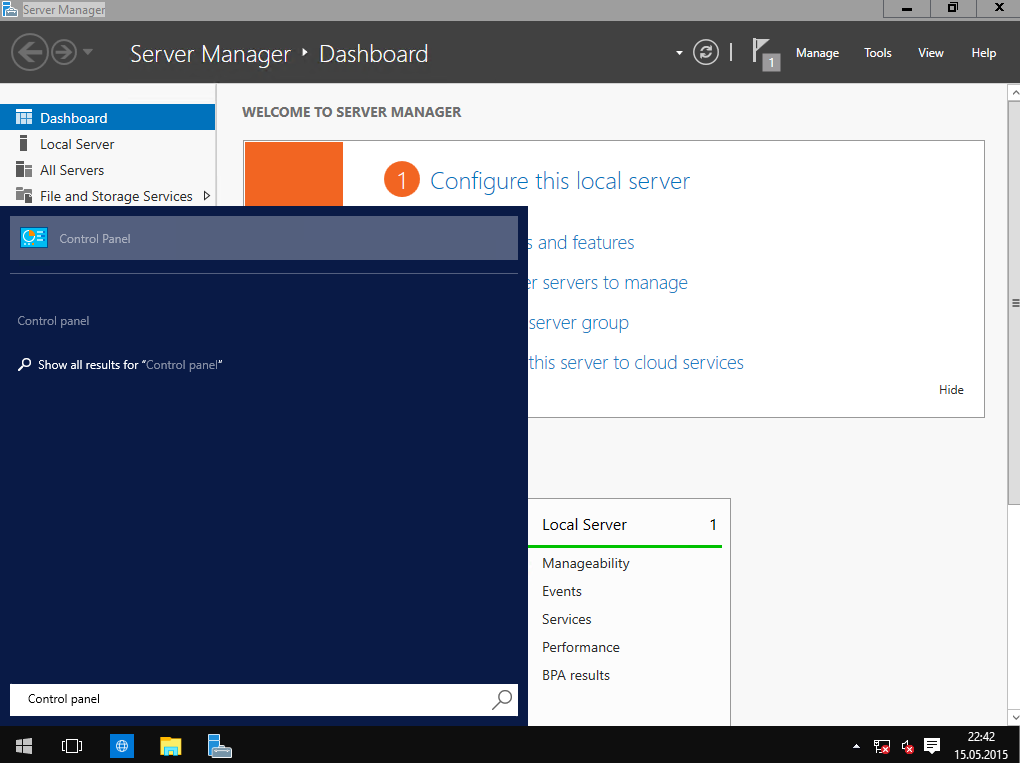Open File Explorer from the taskbar
Image resolution: width=1020 pixels, height=763 pixels.
(170, 746)
